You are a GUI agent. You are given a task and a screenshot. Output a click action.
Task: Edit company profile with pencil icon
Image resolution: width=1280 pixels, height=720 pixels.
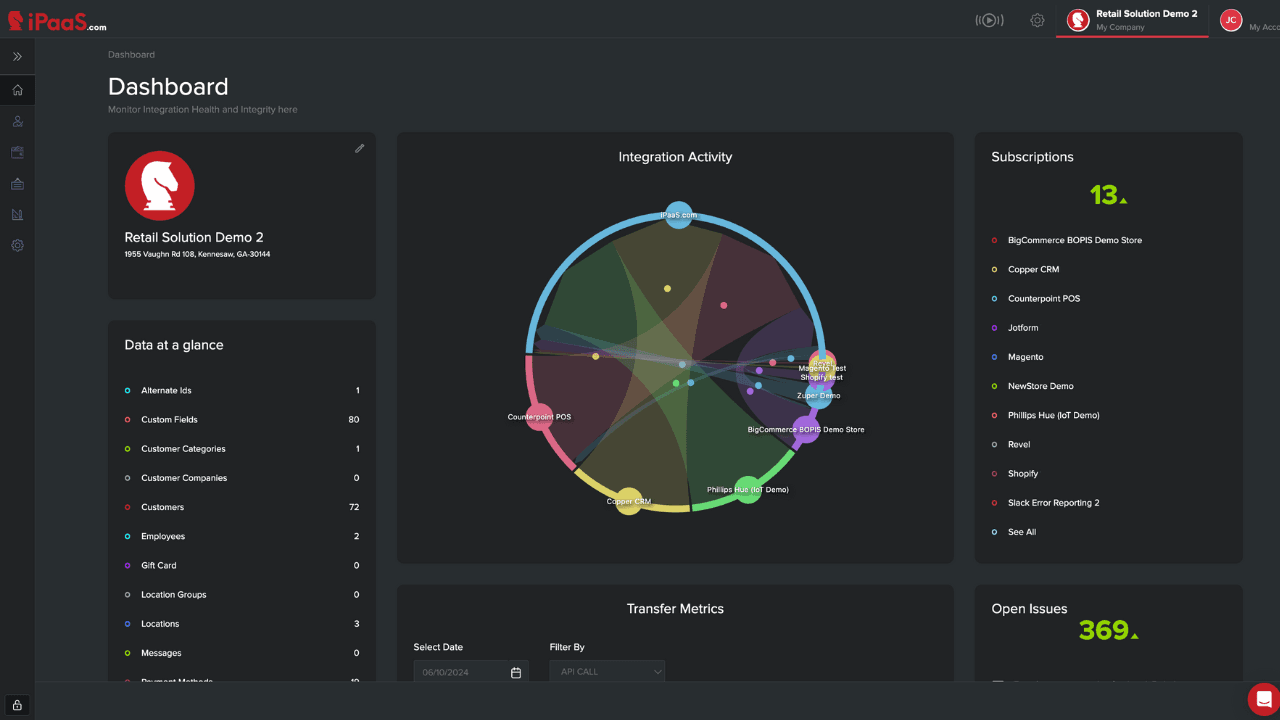[x=359, y=149]
